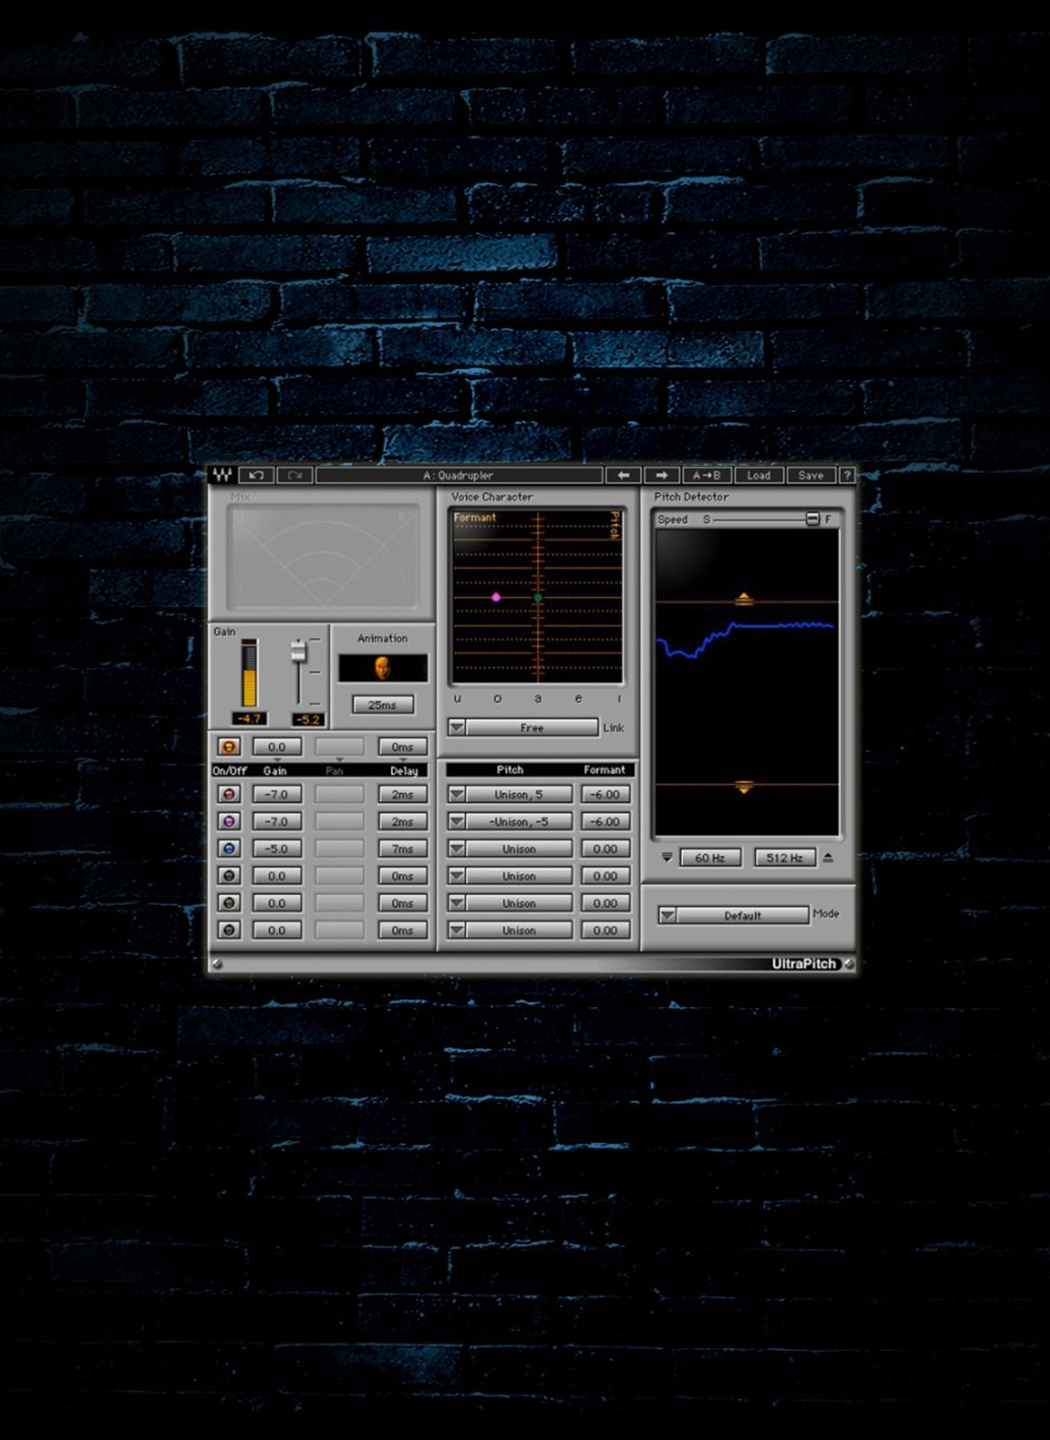Click the yellow Gain level meter
Screen dimensions: 1050x1440
point(249,674)
